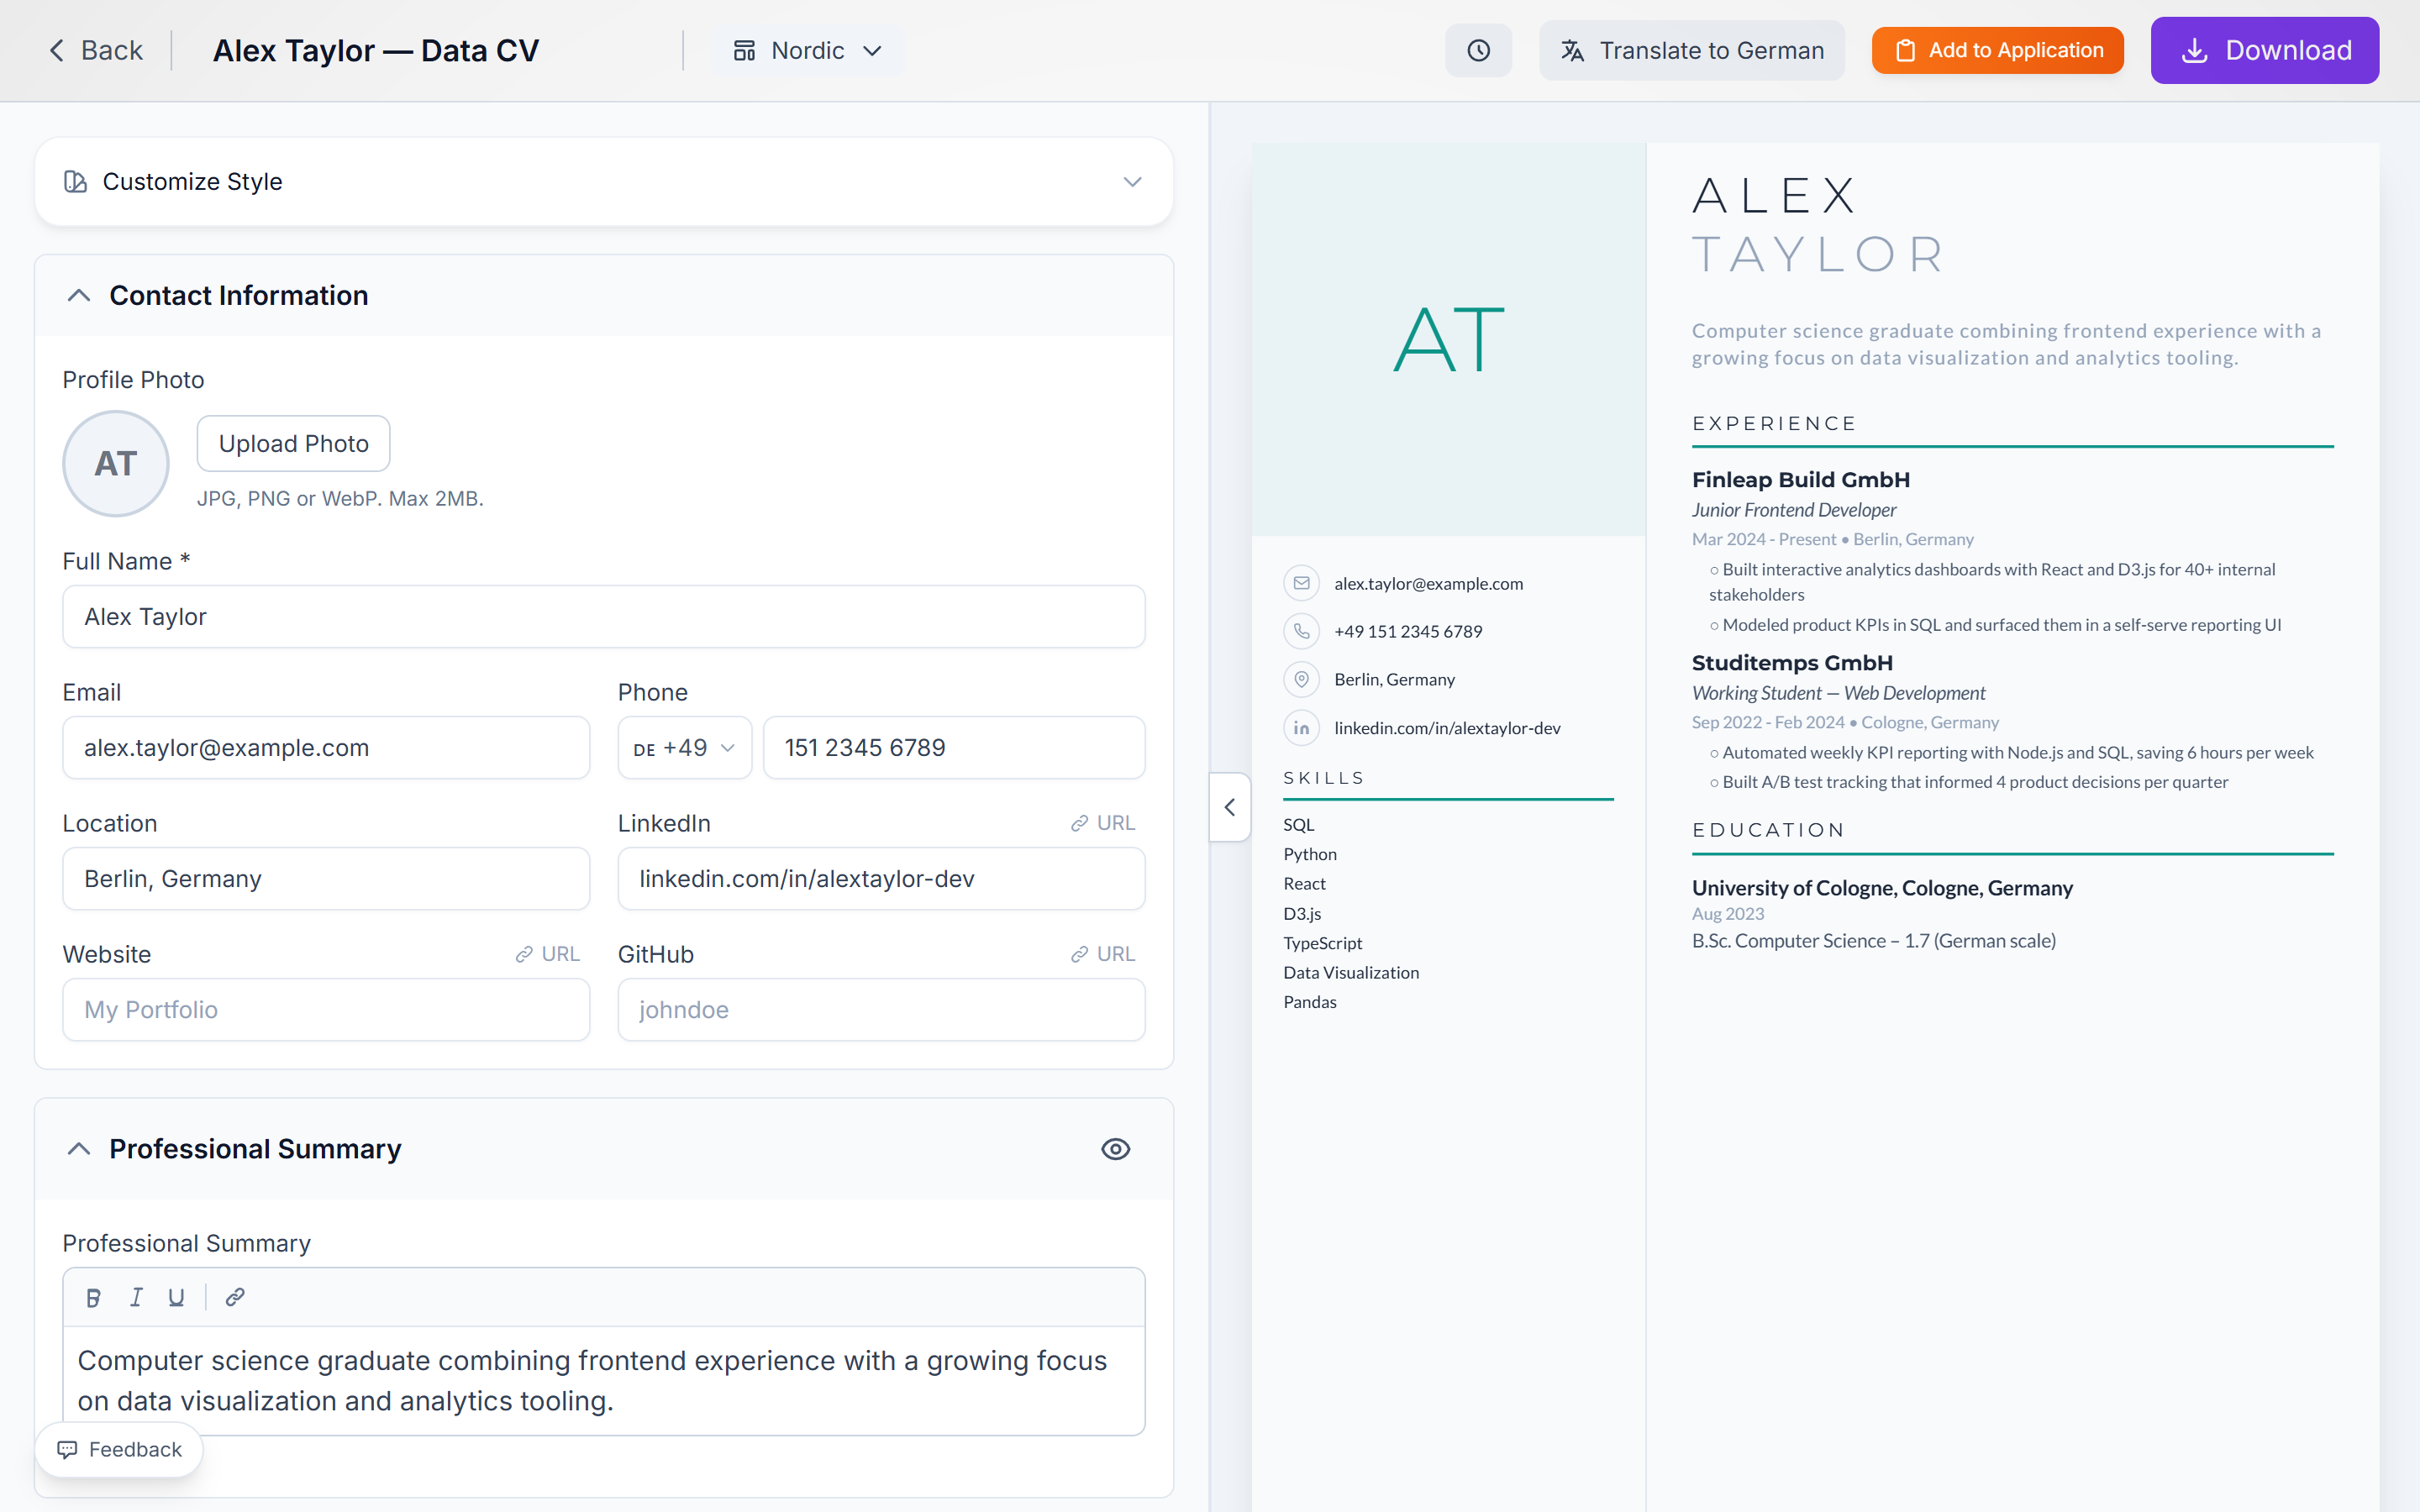Click the Alex Taylor — Data CV title
The height and width of the screenshot is (1512, 2420).
point(376,50)
